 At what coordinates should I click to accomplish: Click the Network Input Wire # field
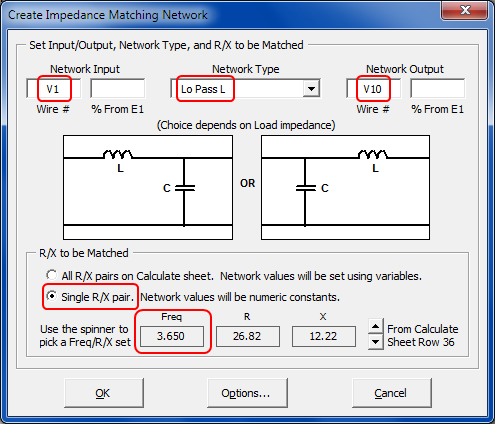[54, 89]
